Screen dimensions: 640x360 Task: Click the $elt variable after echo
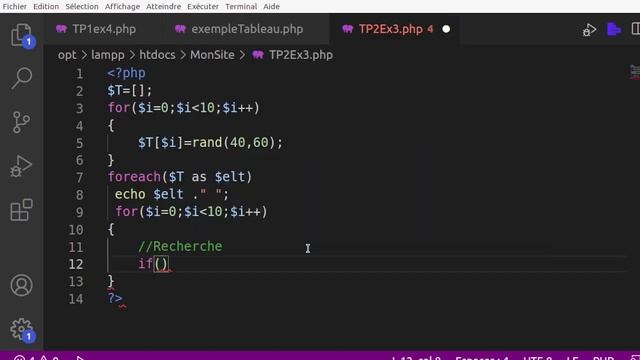point(168,194)
